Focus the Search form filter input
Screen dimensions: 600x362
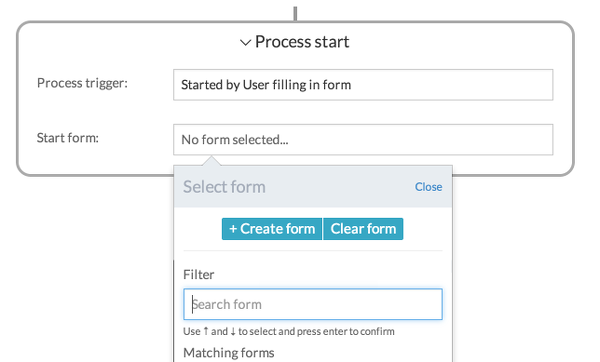coord(313,304)
